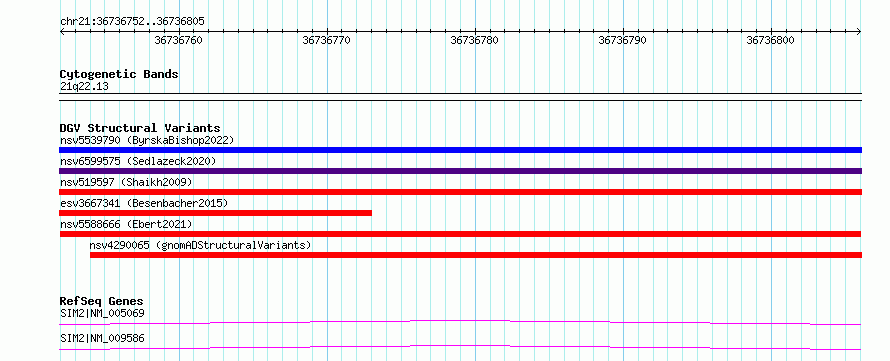Image resolution: width=890 pixels, height=361 pixels.
Task: Open the nsv6599575 (Sedlazeck2020) variant label
Action: (x=138, y=161)
